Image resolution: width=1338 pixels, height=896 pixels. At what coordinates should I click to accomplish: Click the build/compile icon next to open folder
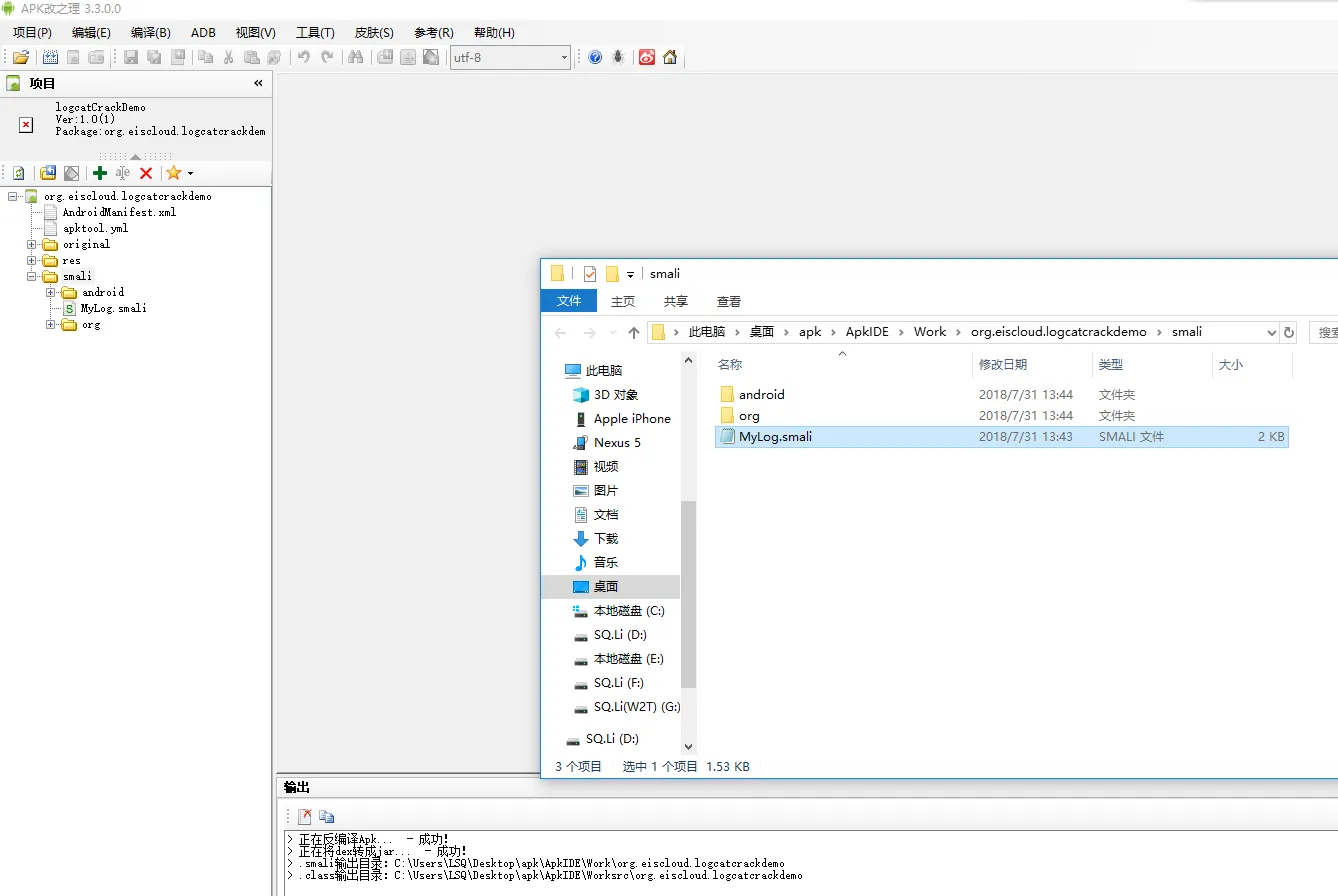point(49,57)
